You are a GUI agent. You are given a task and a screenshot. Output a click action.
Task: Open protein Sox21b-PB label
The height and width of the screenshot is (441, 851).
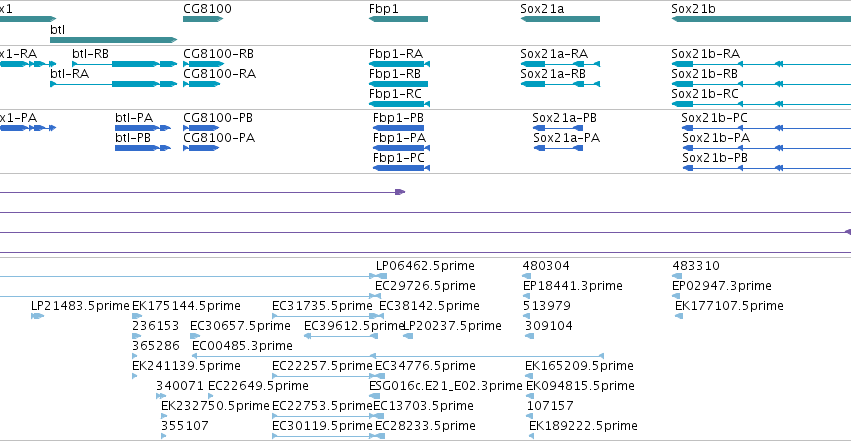[x=715, y=158]
